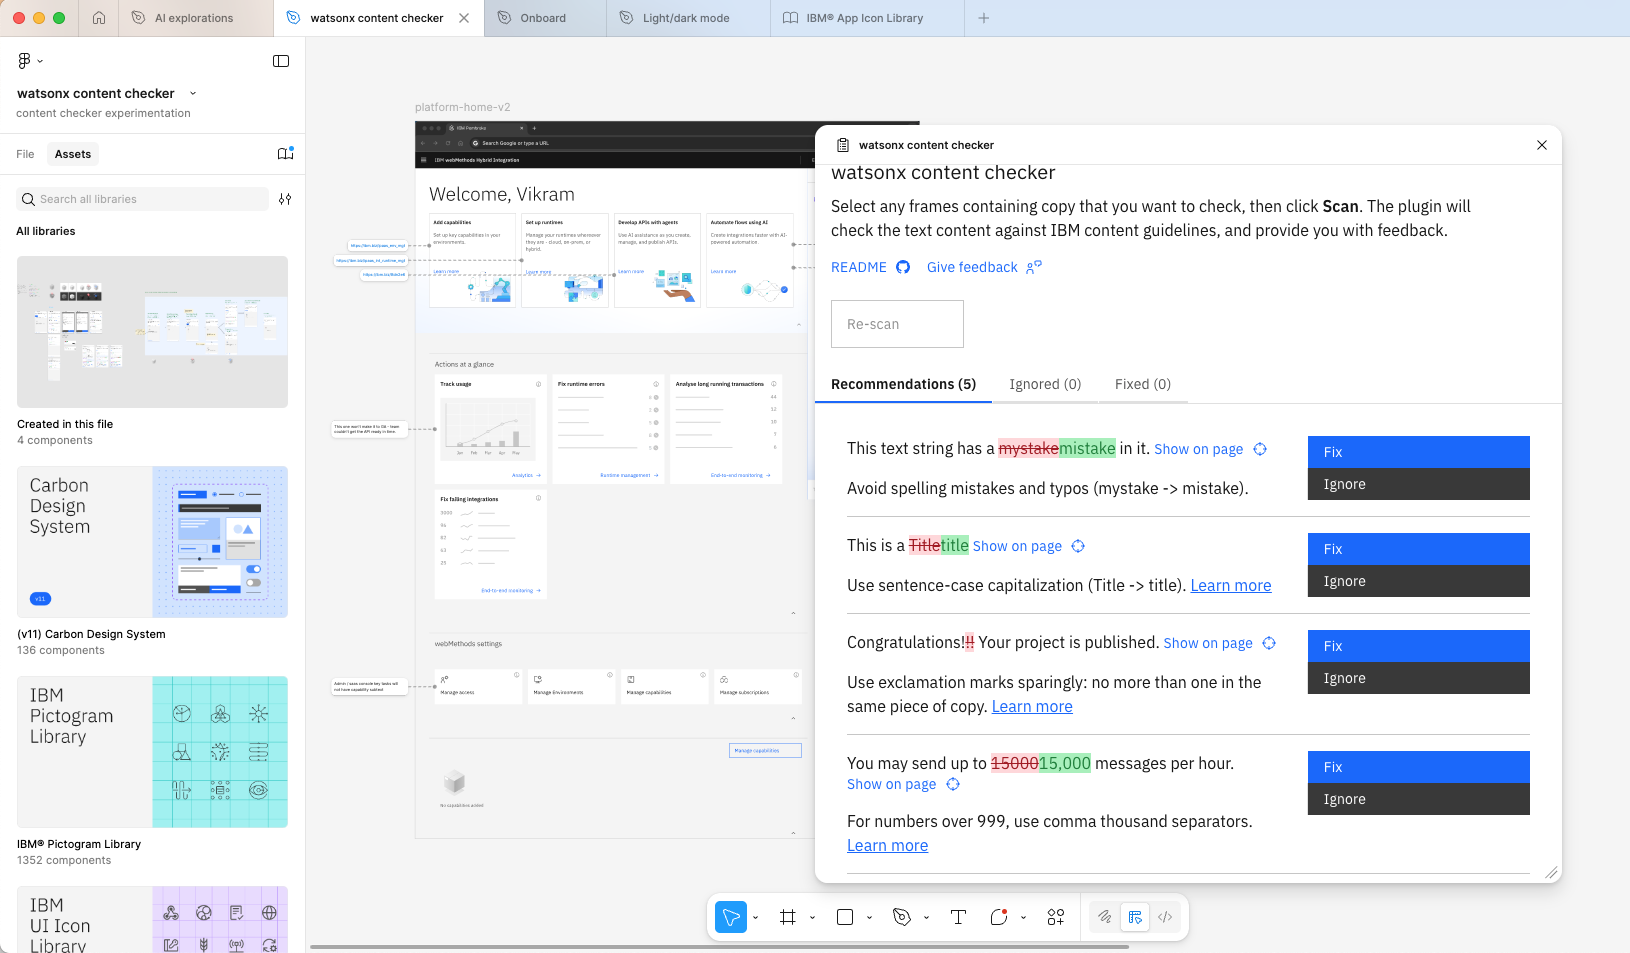Click the canvas horizontal scrollbar
This screenshot has height=953, width=1630.
[719, 946]
